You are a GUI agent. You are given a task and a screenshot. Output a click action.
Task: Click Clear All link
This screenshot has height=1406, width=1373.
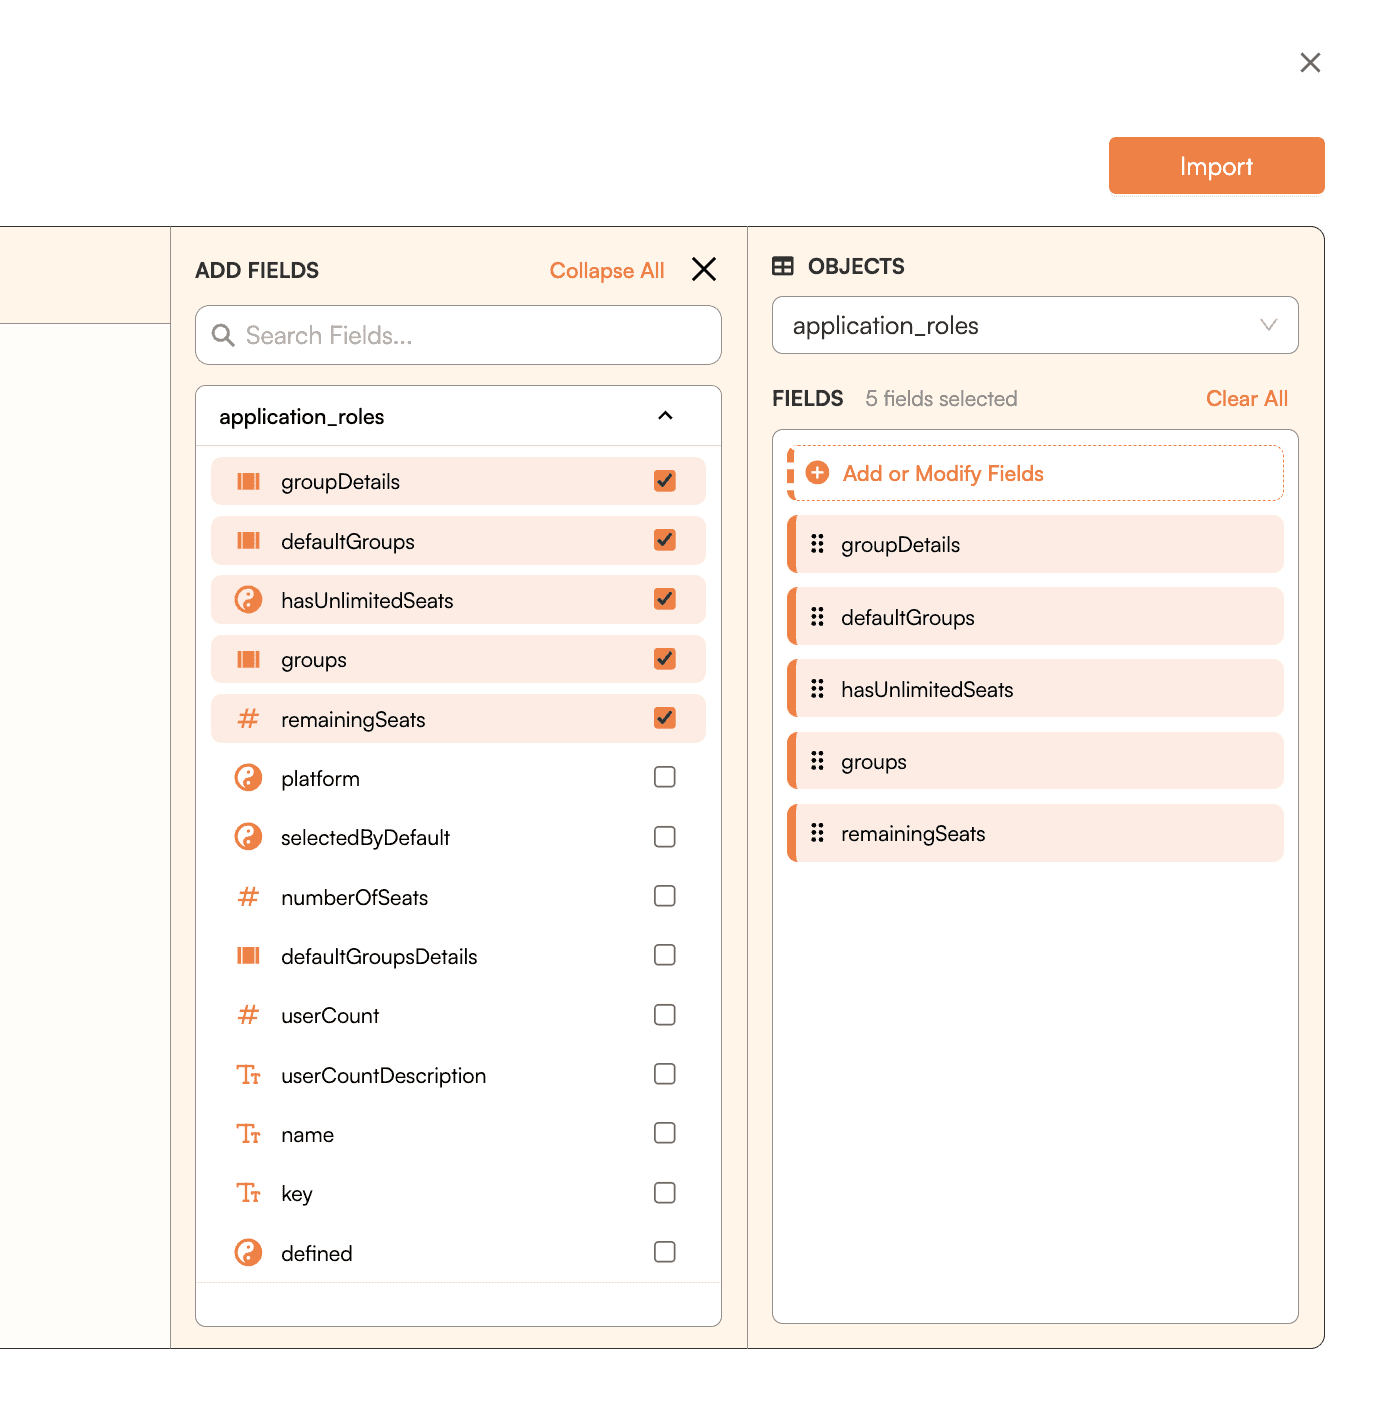(x=1247, y=399)
